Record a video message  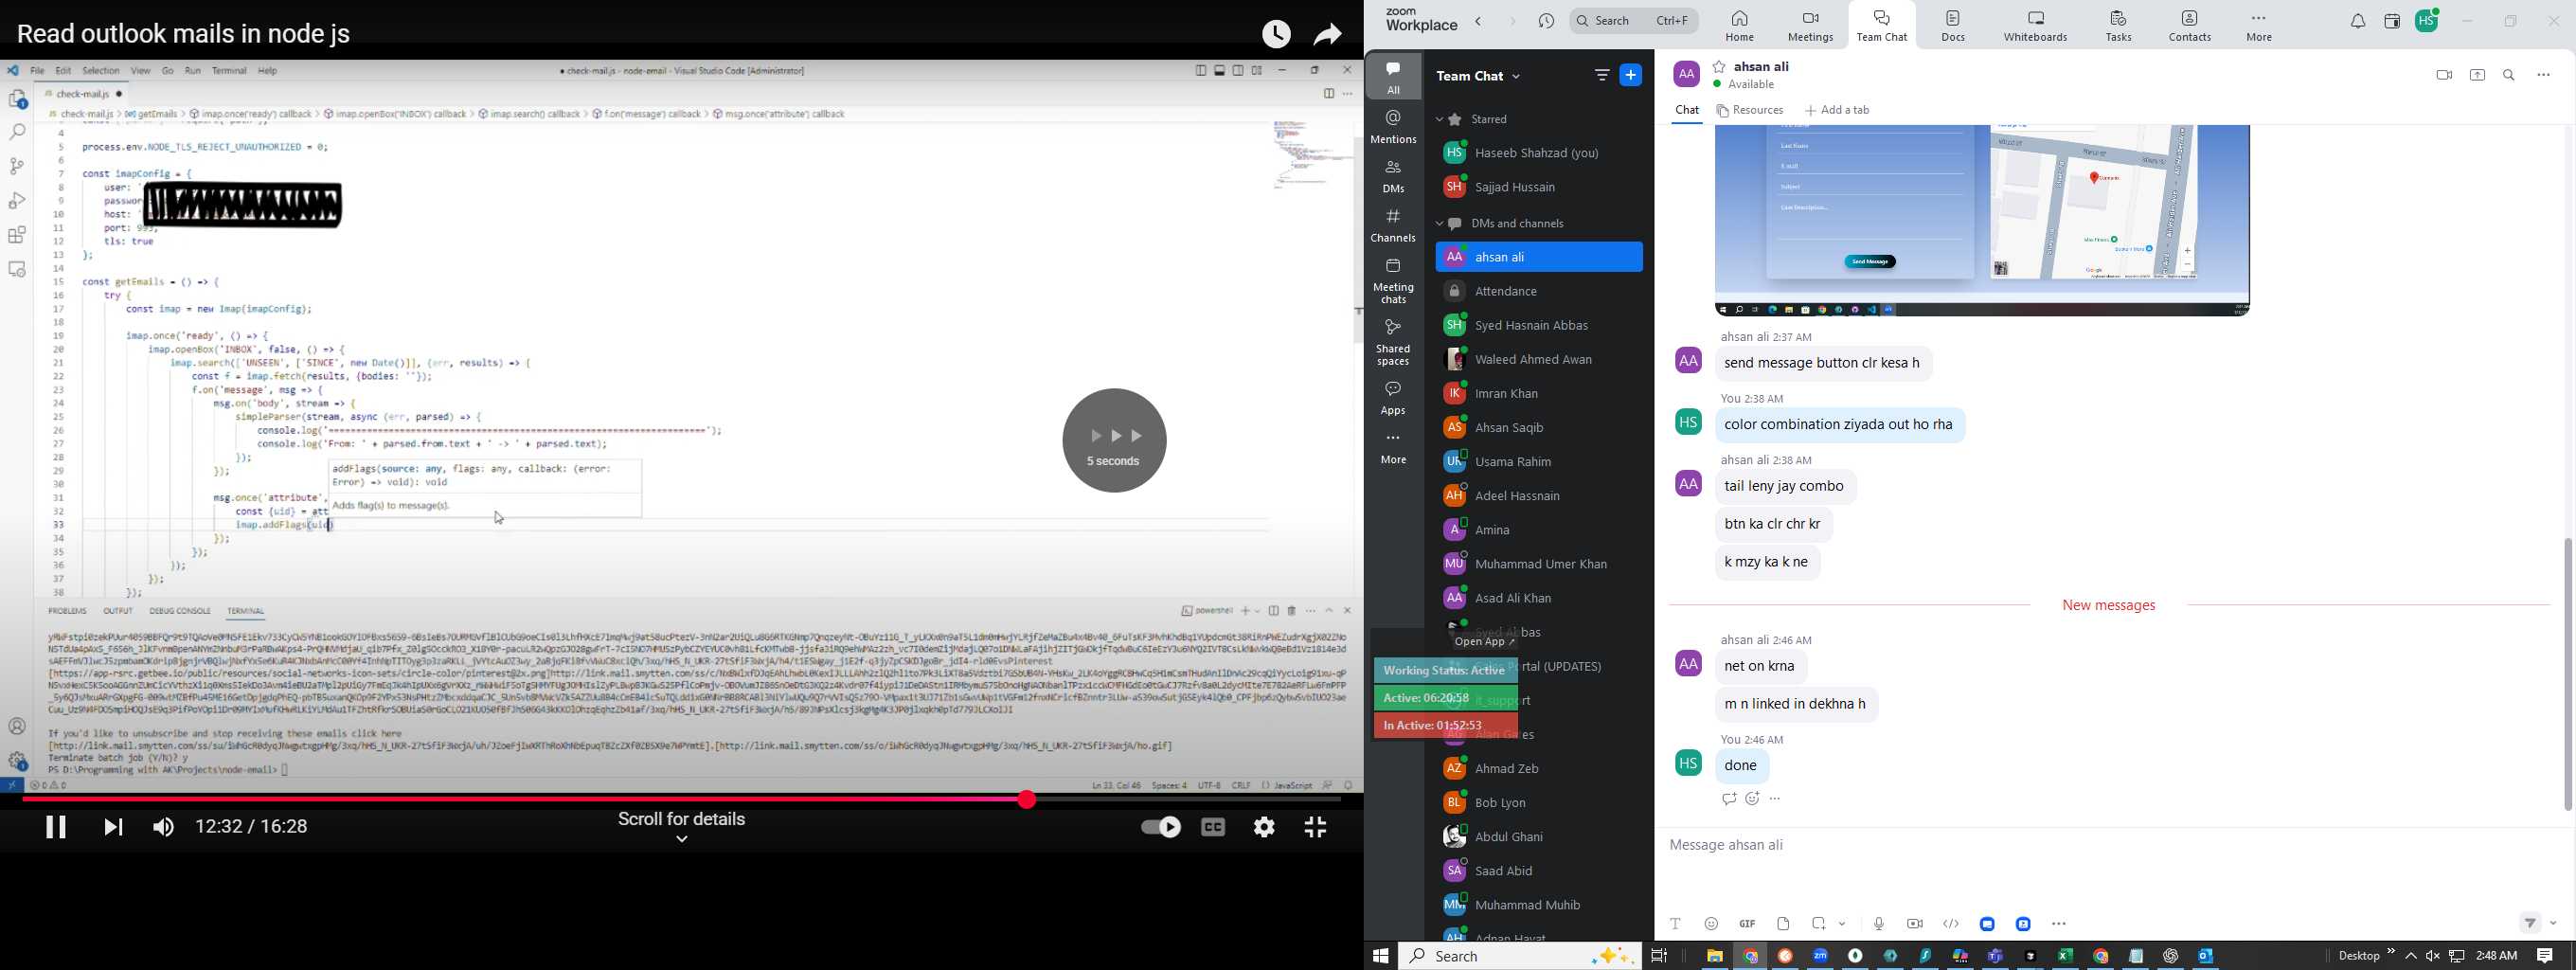pos(1914,924)
